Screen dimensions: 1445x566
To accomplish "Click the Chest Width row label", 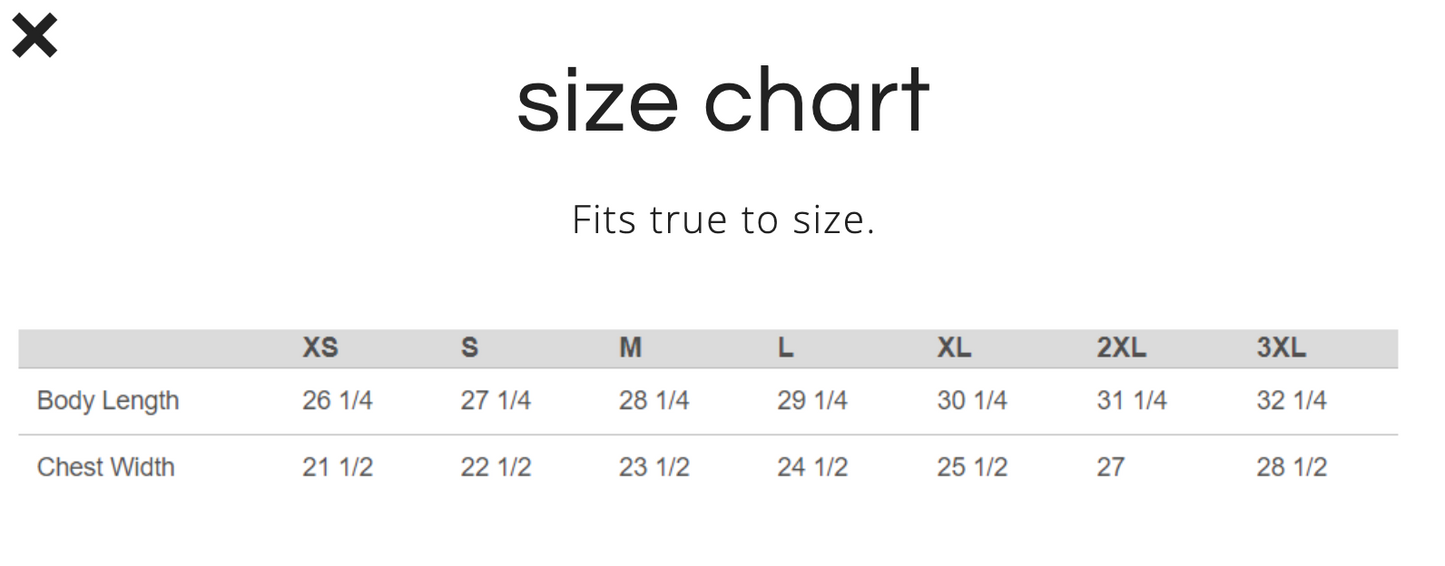I will [x=106, y=467].
